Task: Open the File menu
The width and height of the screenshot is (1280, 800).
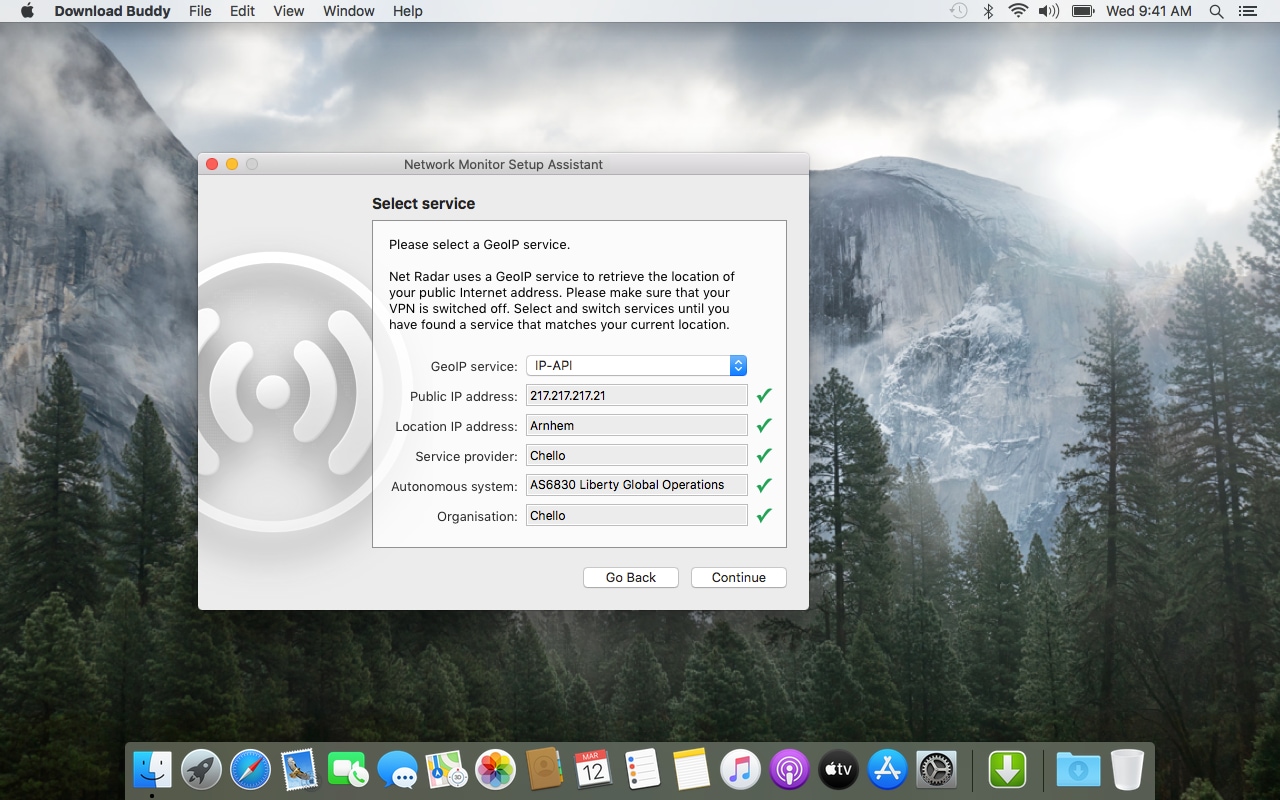Action: click(x=200, y=11)
